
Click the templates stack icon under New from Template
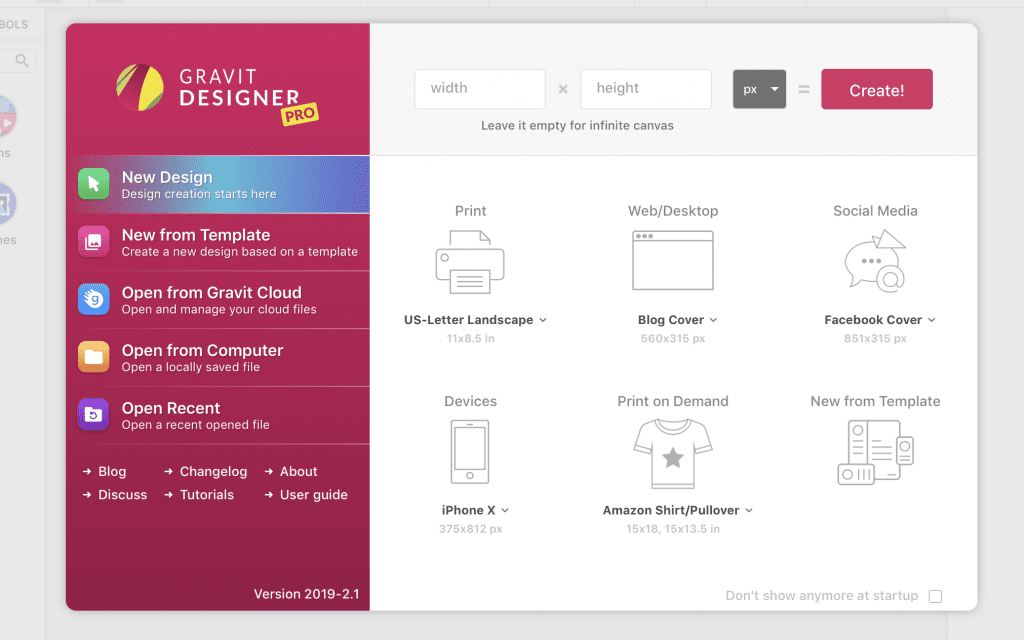click(875, 450)
